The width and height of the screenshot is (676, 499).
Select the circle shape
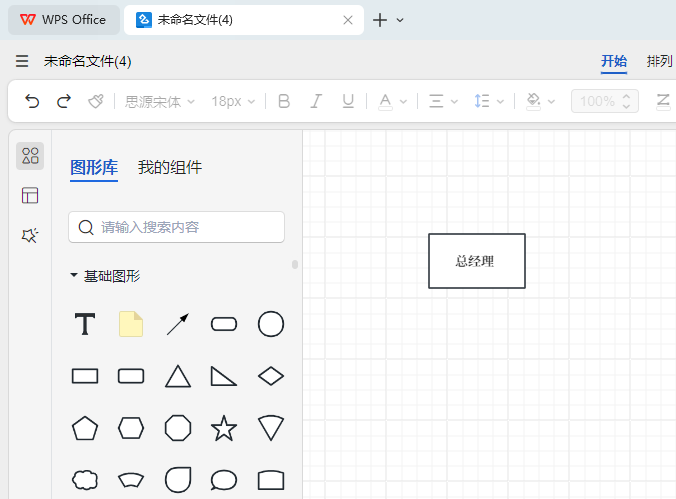pyautogui.click(x=271, y=324)
